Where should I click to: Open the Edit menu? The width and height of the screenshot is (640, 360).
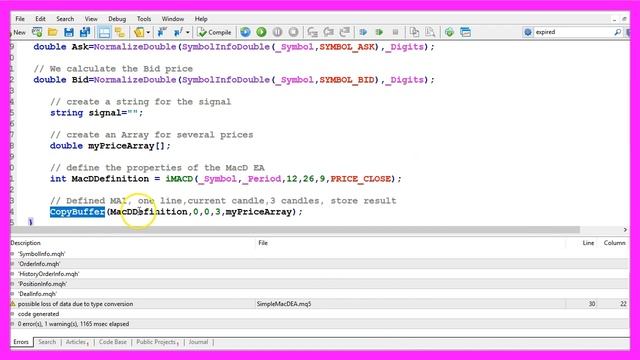40,19
